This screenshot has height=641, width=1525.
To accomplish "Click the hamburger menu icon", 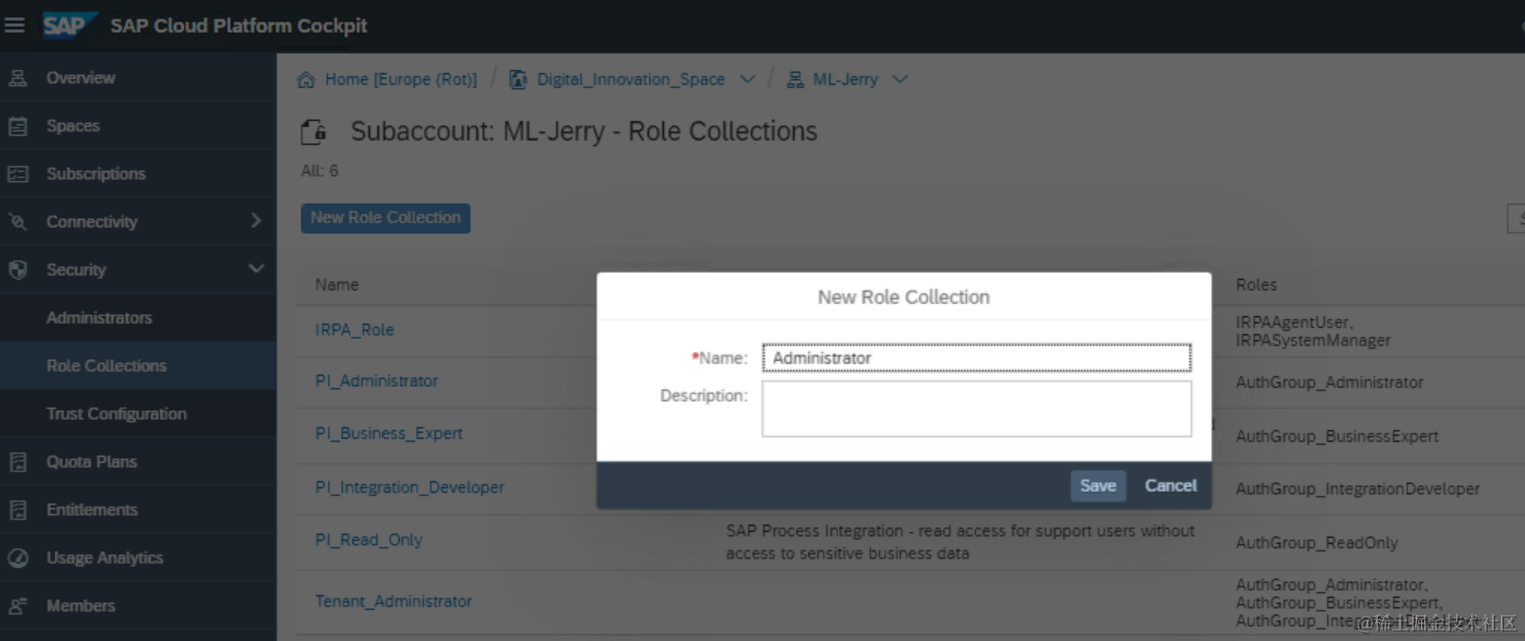I will click(x=14, y=25).
